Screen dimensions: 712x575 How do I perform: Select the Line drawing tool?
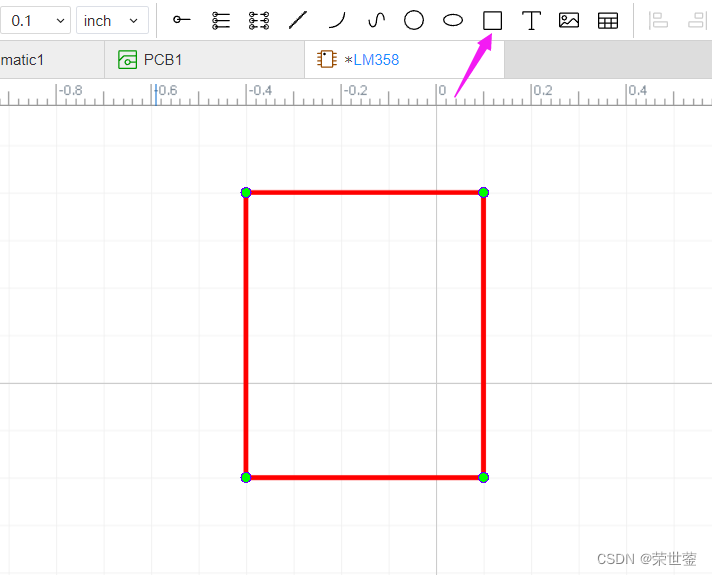point(298,20)
